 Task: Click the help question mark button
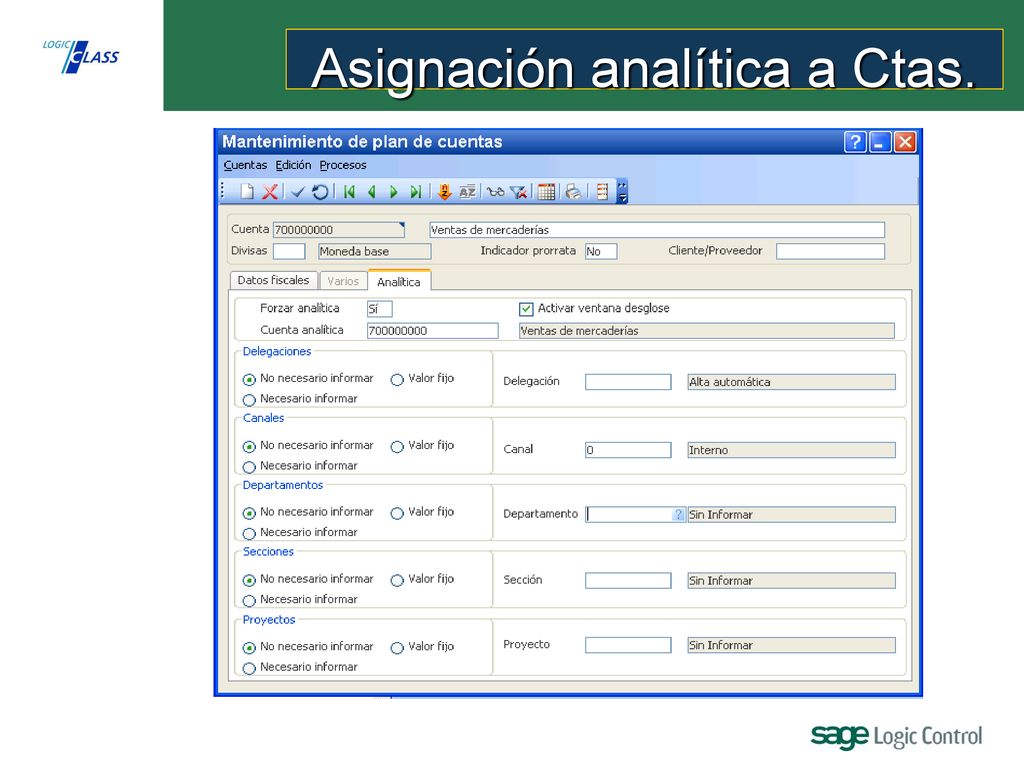pyautogui.click(x=855, y=142)
